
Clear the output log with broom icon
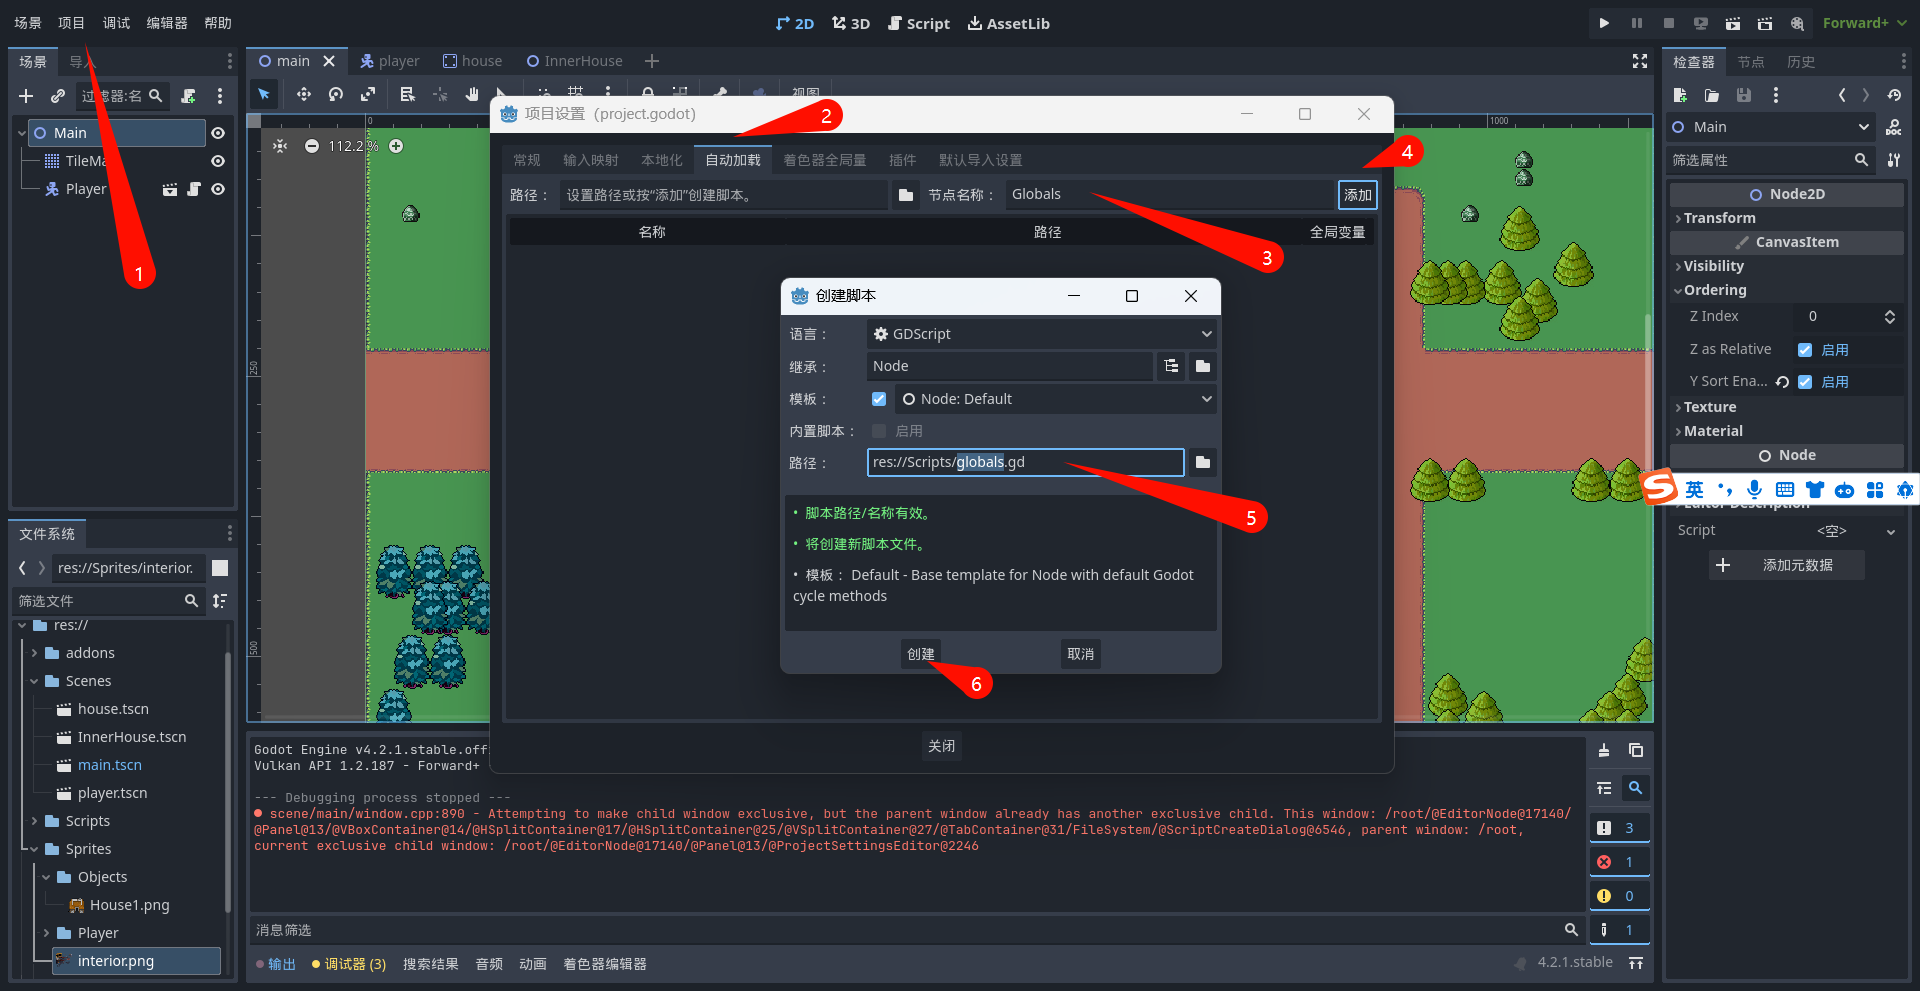click(1604, 750)
